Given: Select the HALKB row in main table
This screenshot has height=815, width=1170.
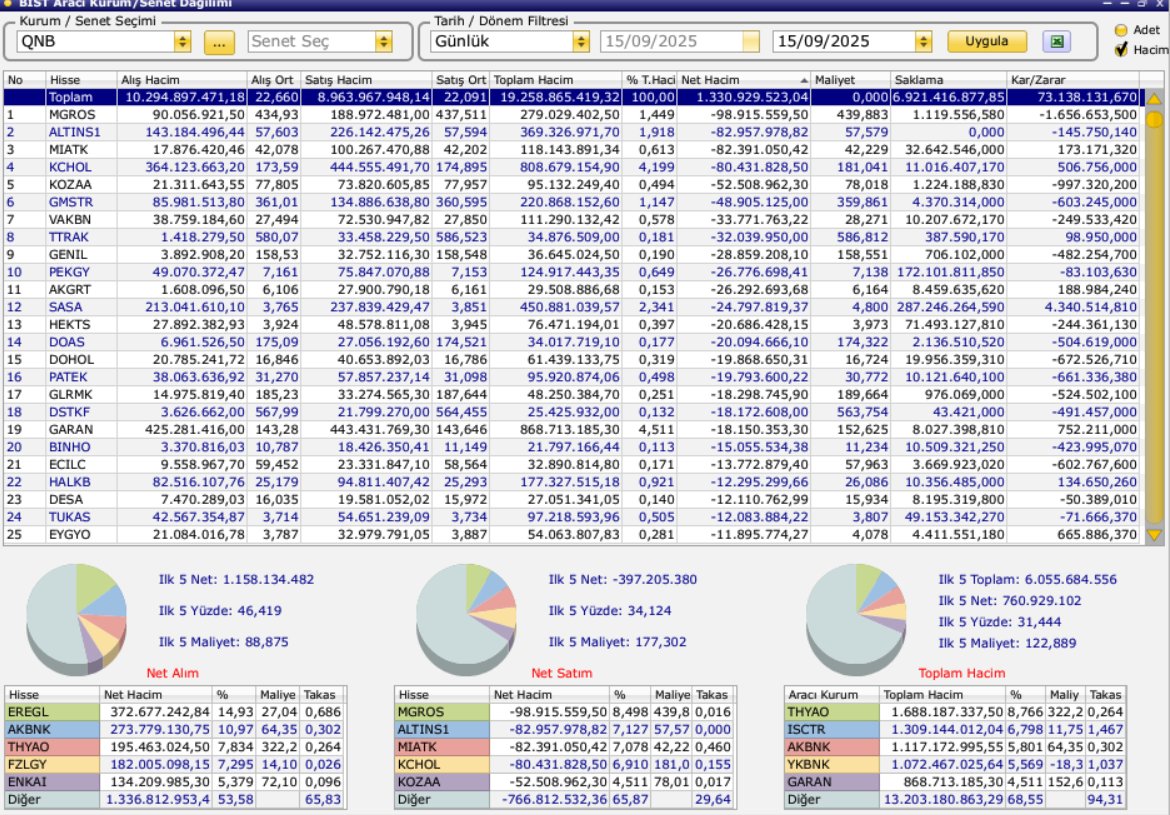Looking at the screenshot, I should [572, 482].
